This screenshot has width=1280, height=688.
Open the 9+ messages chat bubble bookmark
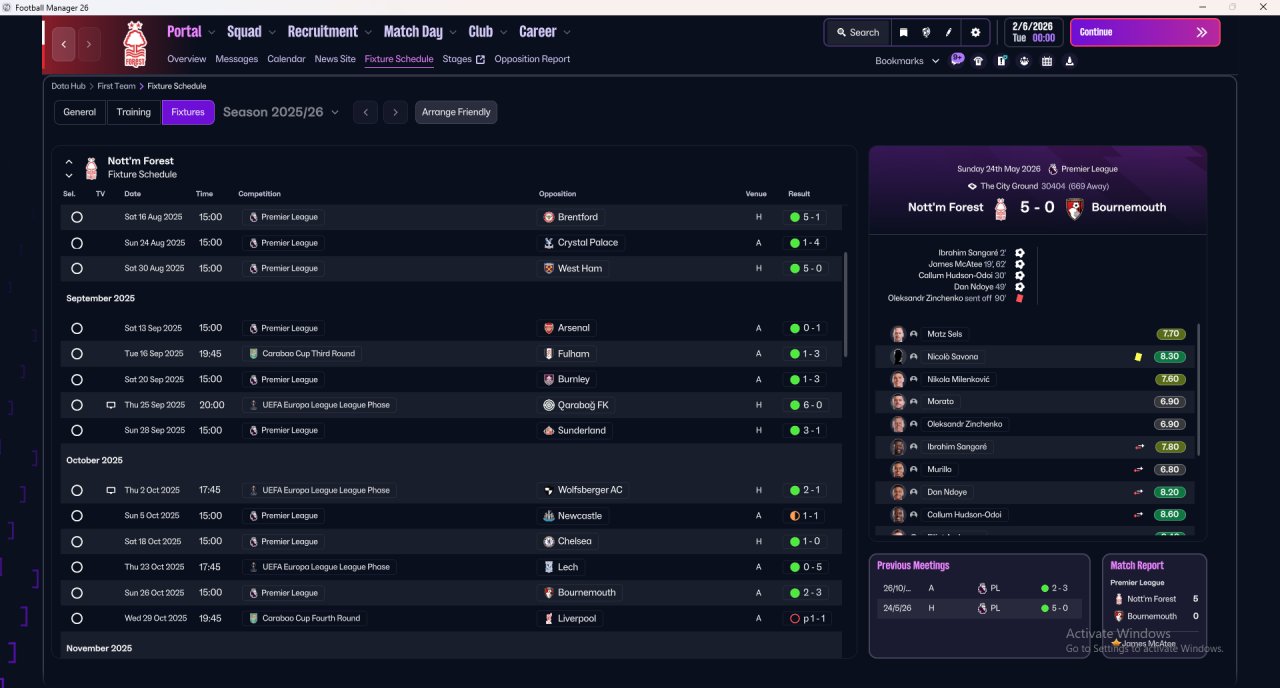(x=957, y=60)
